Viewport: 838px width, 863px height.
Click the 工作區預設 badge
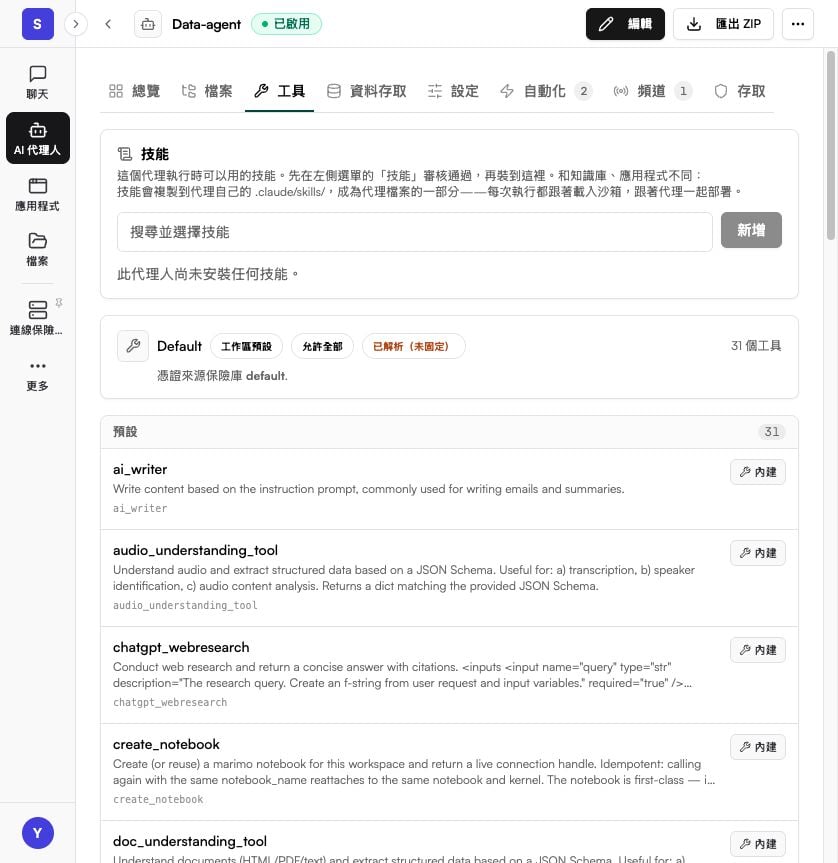(x=247, y=346)
